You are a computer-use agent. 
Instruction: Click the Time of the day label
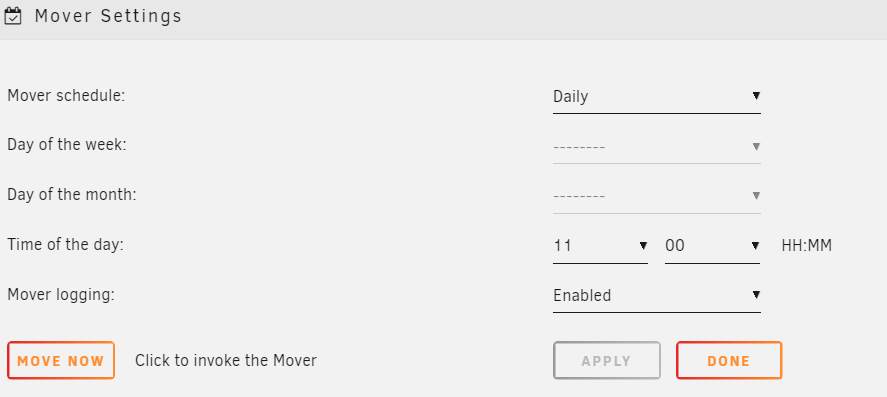[65, 245]
